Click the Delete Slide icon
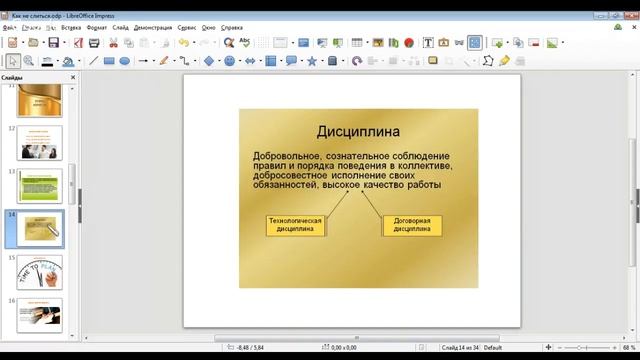 coord(534,42)
